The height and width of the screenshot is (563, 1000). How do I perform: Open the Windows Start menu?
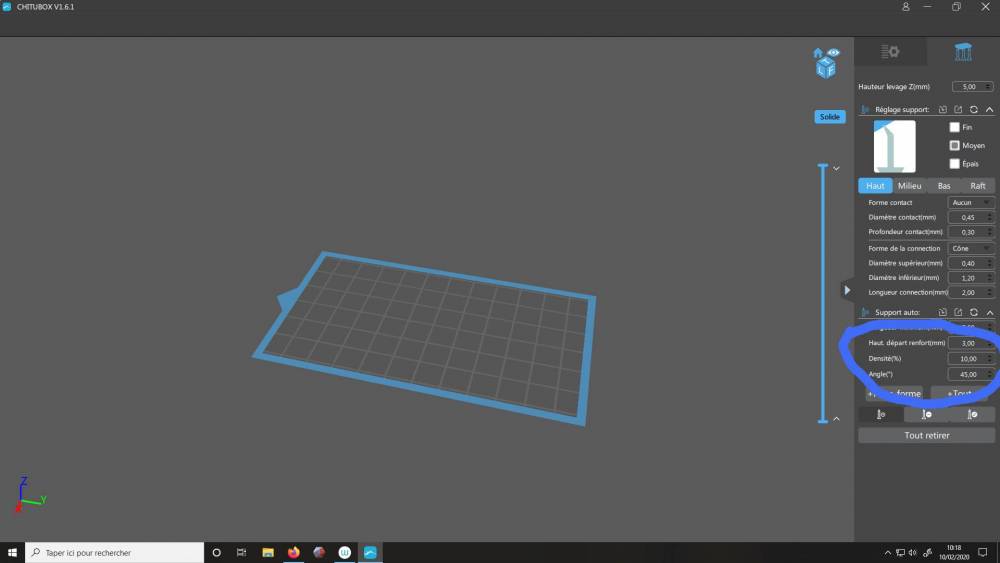pos(12,553)
